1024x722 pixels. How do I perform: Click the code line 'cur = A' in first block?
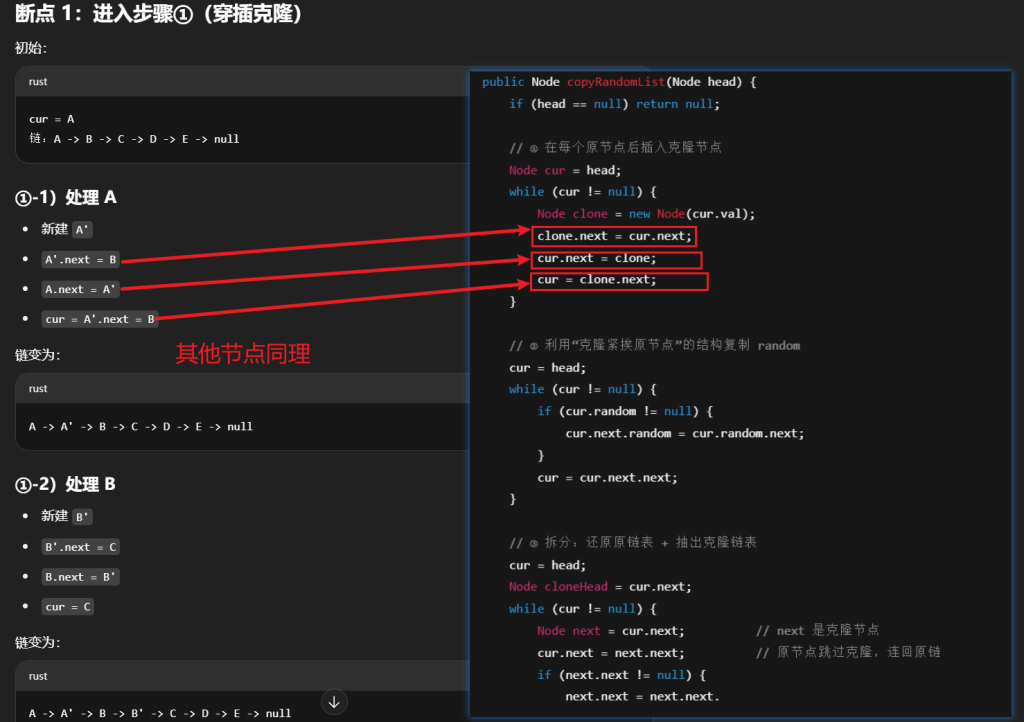click(x=52, y=119)
